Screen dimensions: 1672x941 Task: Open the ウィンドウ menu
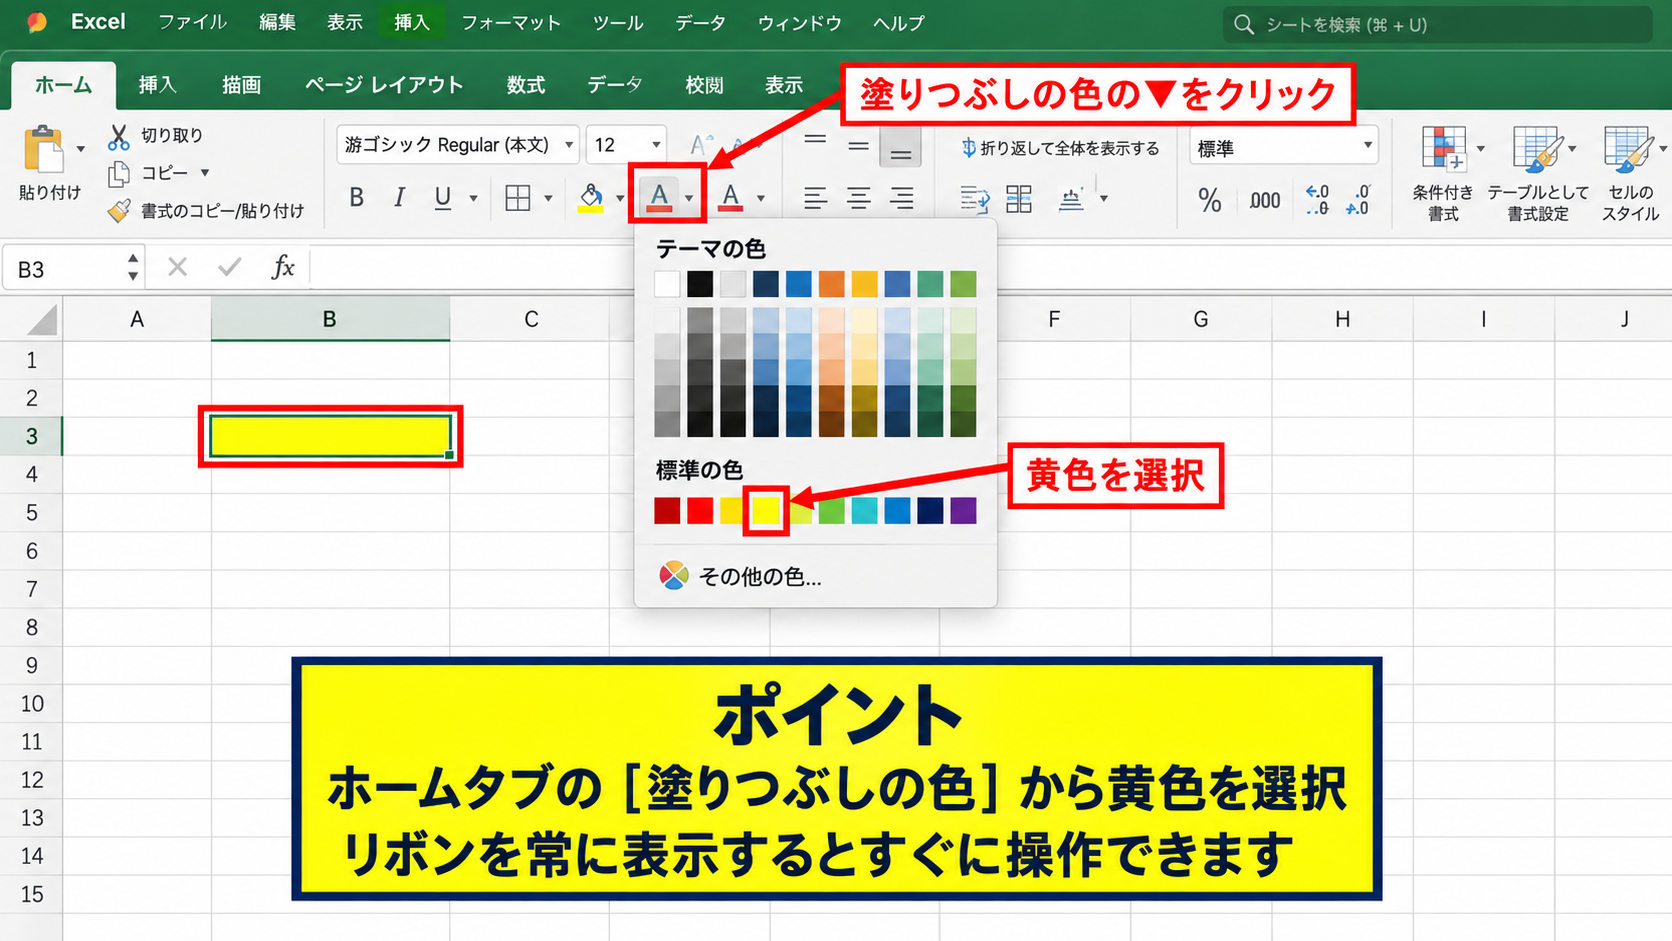[800, 23]
